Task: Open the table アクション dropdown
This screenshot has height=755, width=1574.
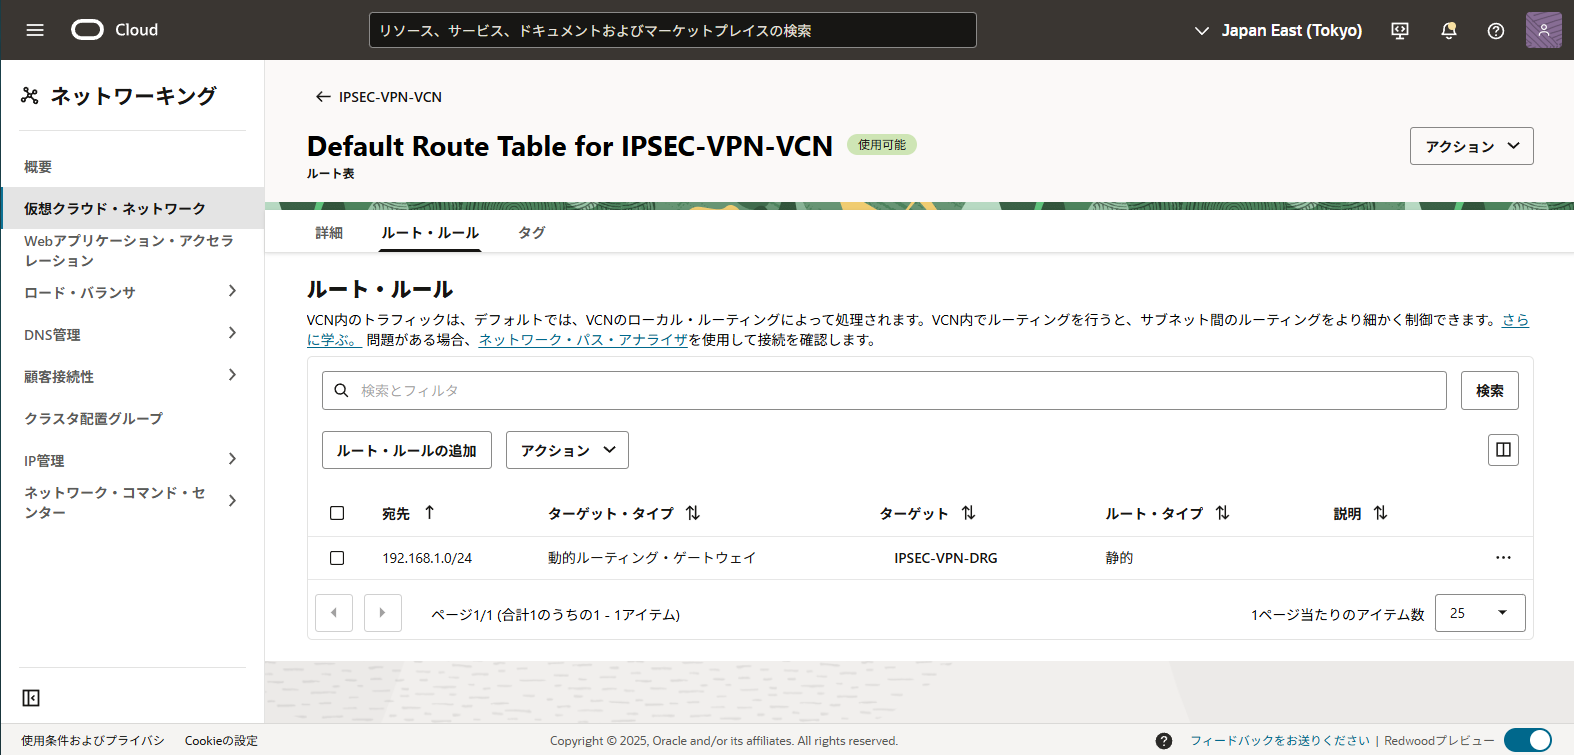Action: point(567,450)
